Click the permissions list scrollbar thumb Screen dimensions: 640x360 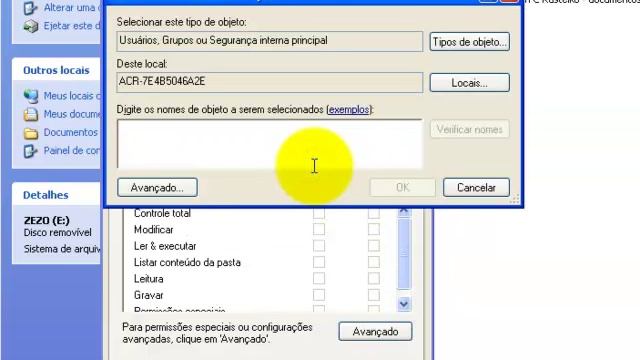pos(404,253)
